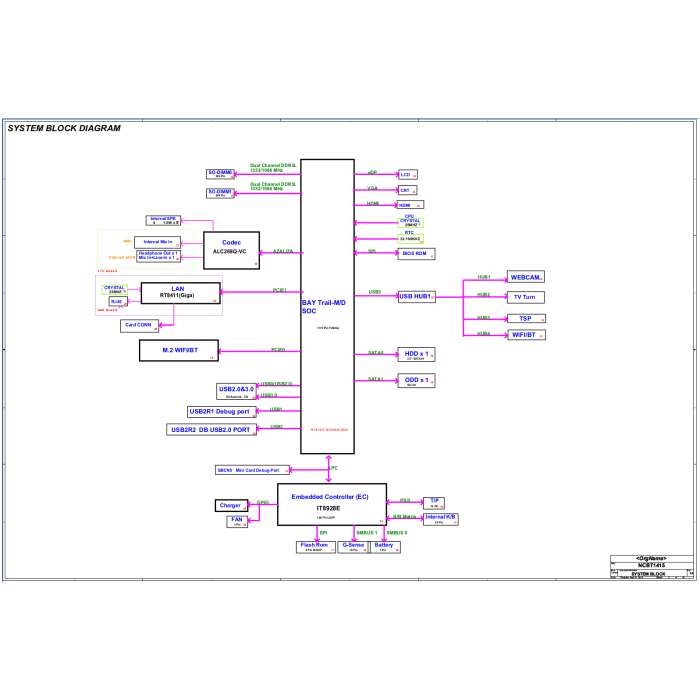Click the TSP box
This screenshot has height=700, width=700.
[x=526, y=318]
